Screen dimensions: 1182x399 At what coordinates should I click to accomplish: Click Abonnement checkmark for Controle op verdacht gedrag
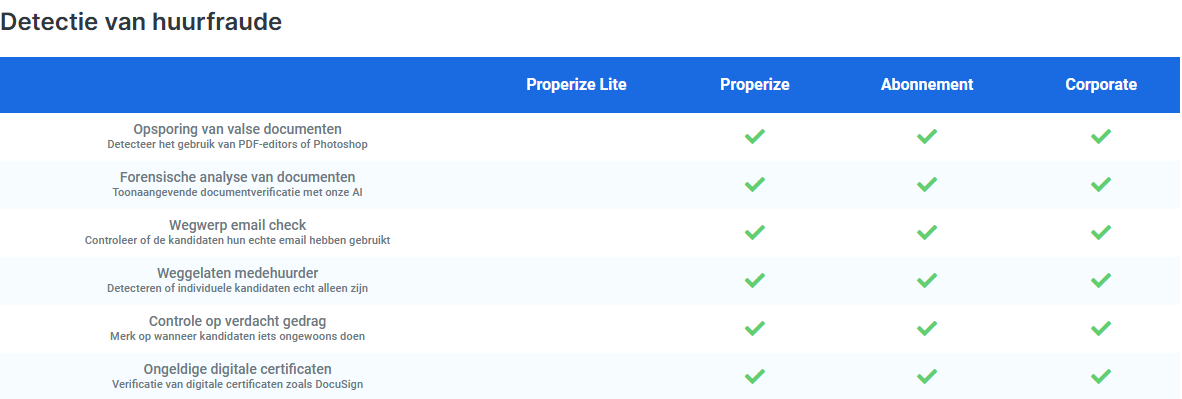tap(927, 328)
